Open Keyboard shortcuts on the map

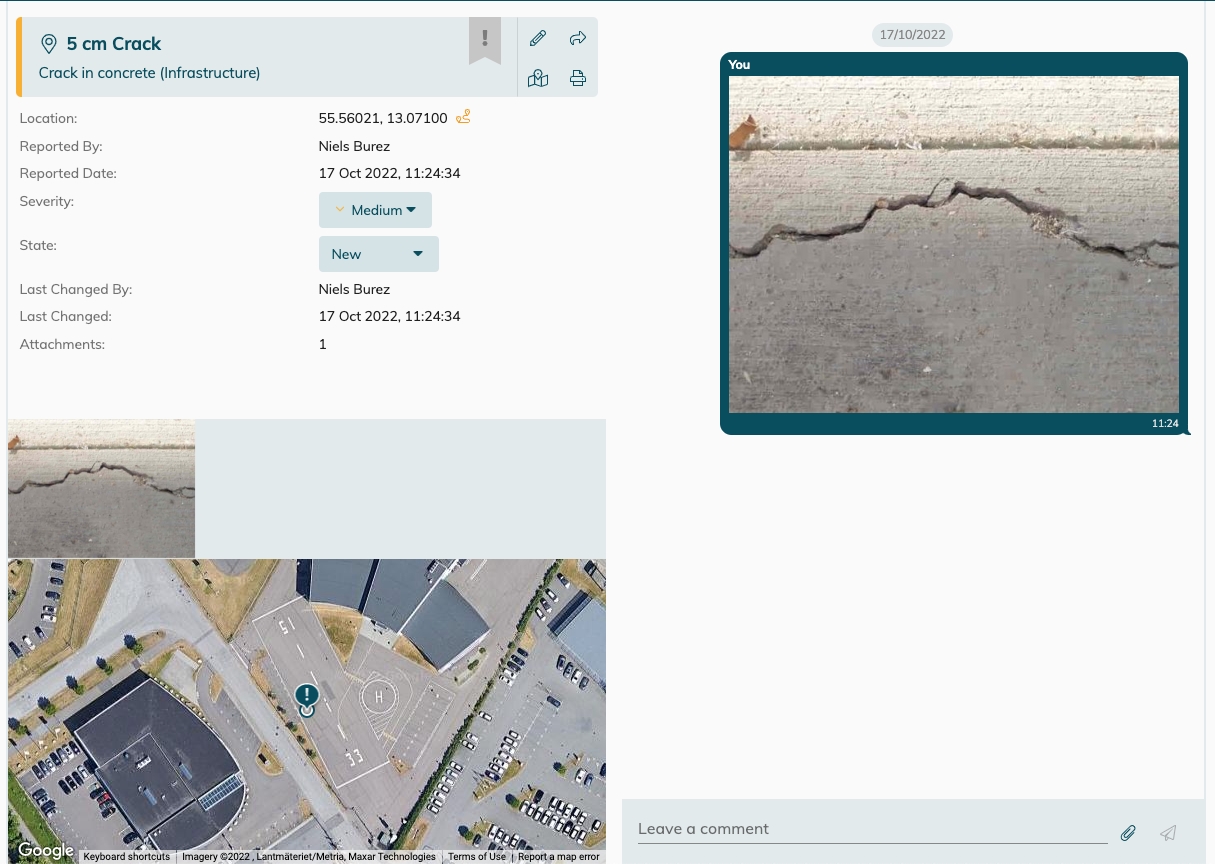click(127, 857)
